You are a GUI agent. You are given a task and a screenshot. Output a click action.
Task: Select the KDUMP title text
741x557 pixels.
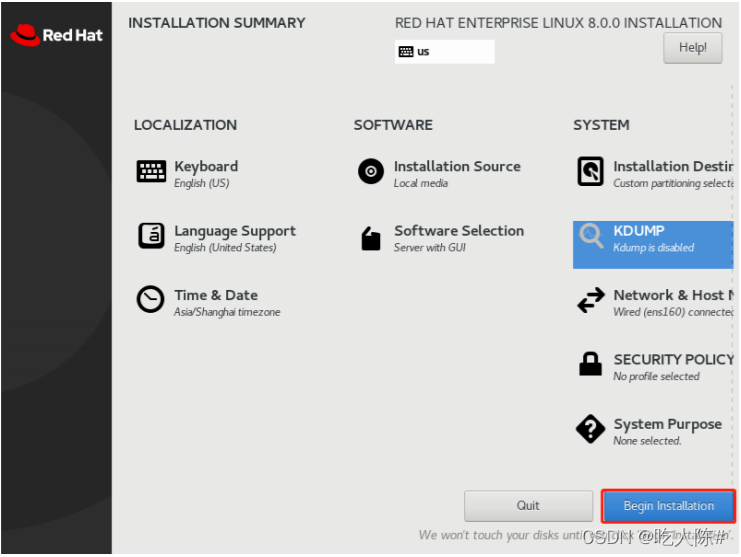[x=638, y=231]
